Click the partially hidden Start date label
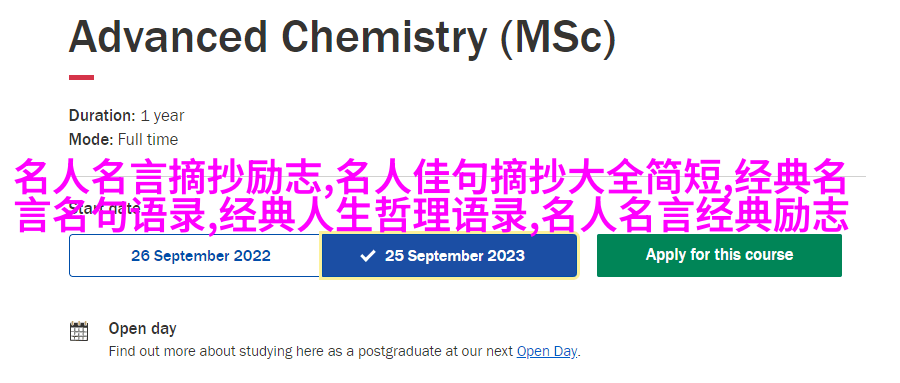Viewport: 900px width, 383px height. [104, 207]
